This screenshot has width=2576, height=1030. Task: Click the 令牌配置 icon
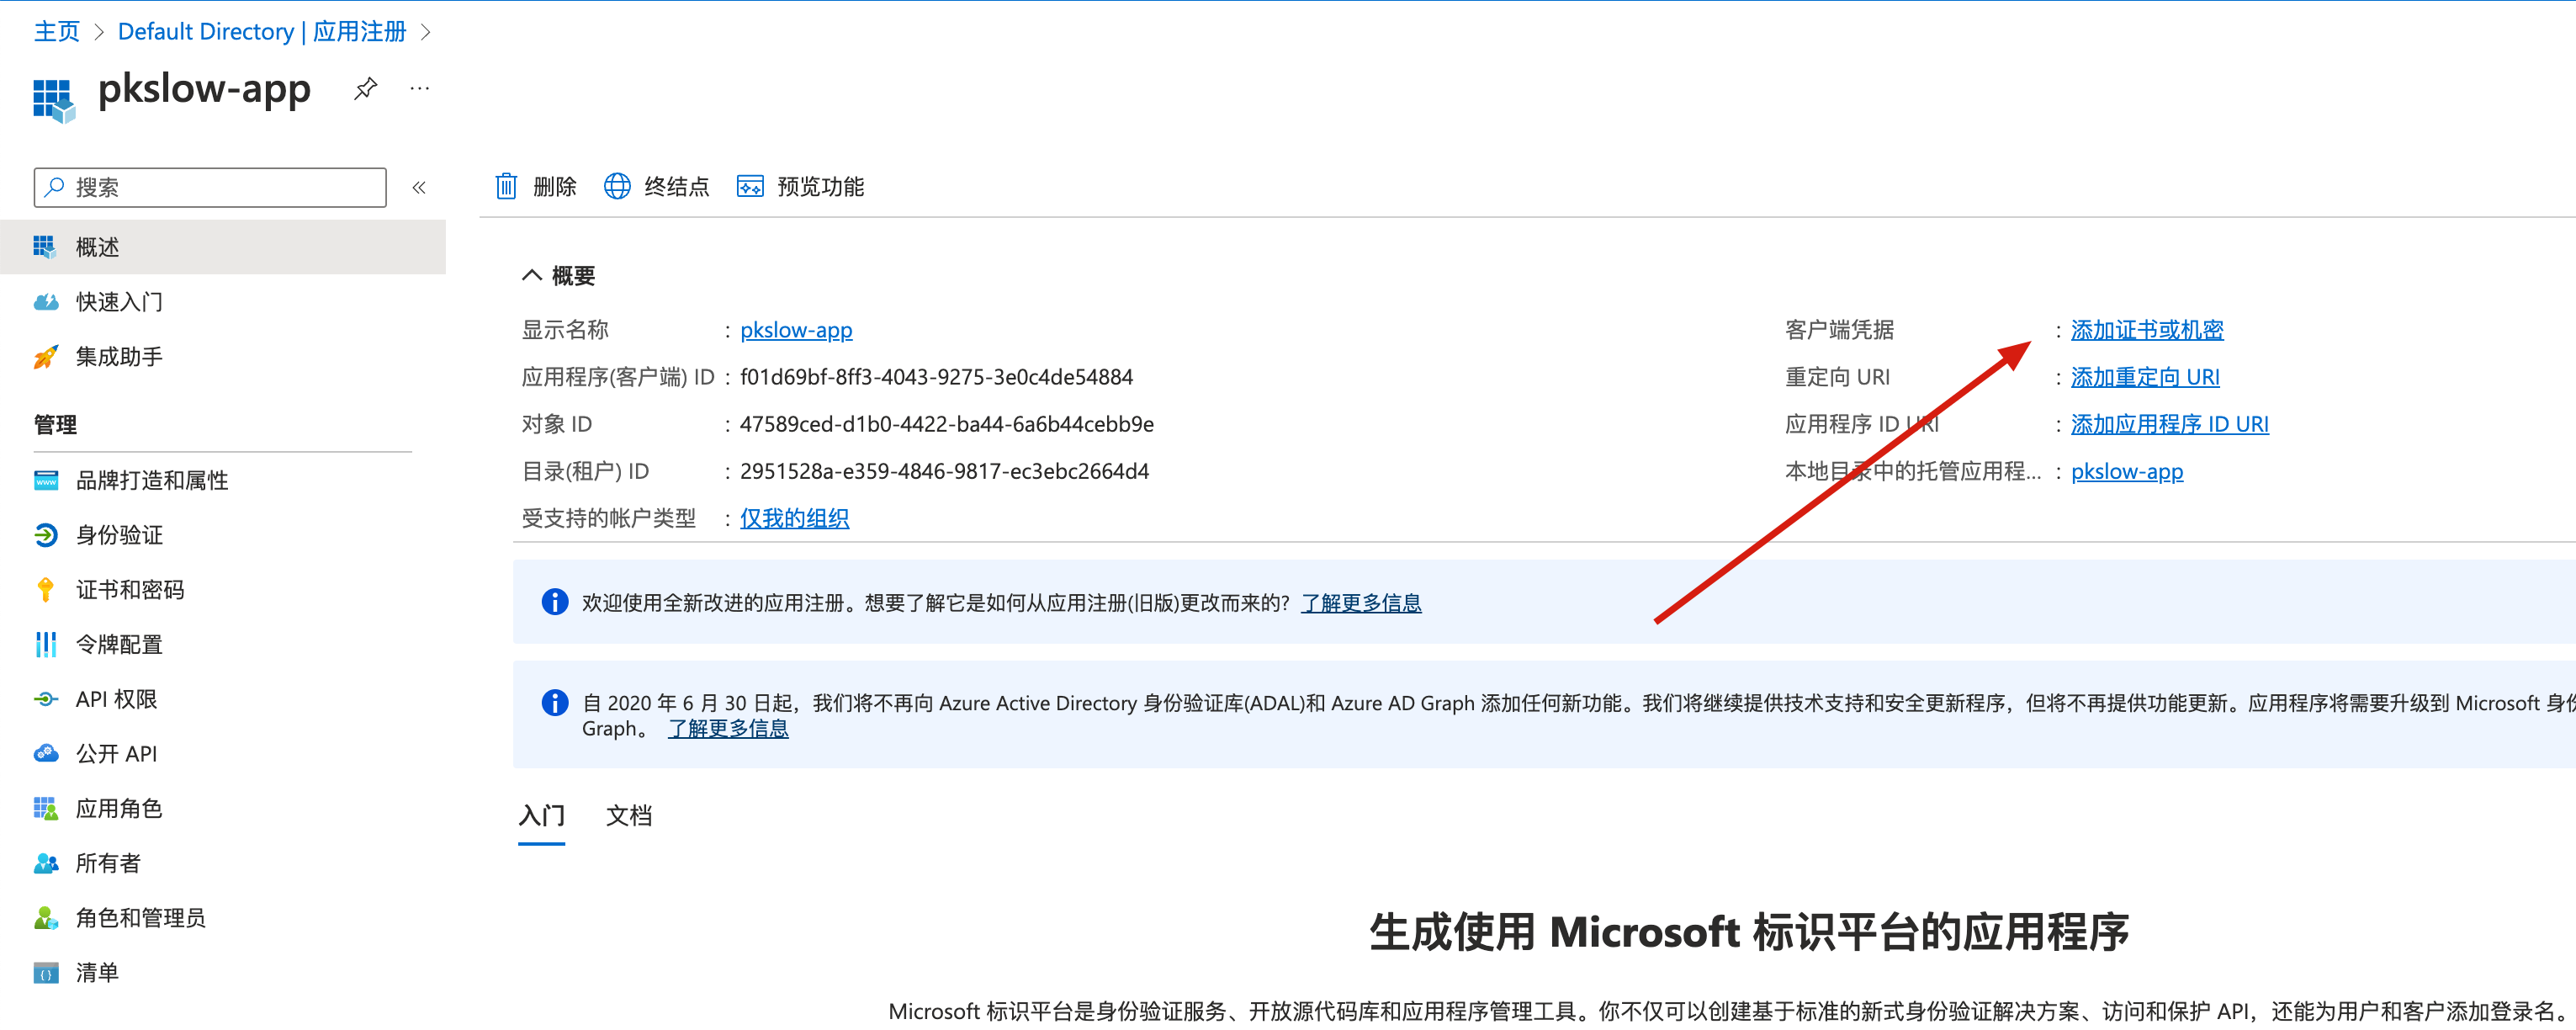click(46, 644)
